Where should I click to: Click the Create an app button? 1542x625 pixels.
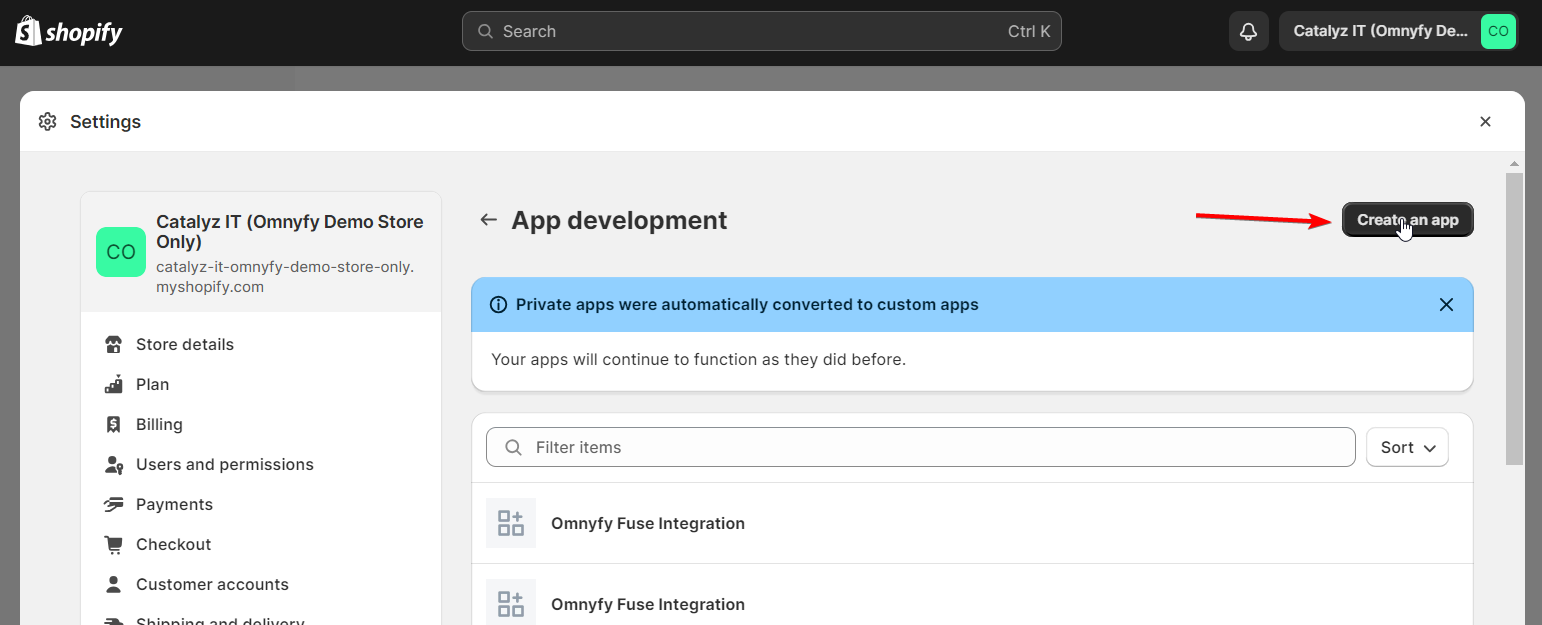pyautogui.click(x=1407, y=220)
